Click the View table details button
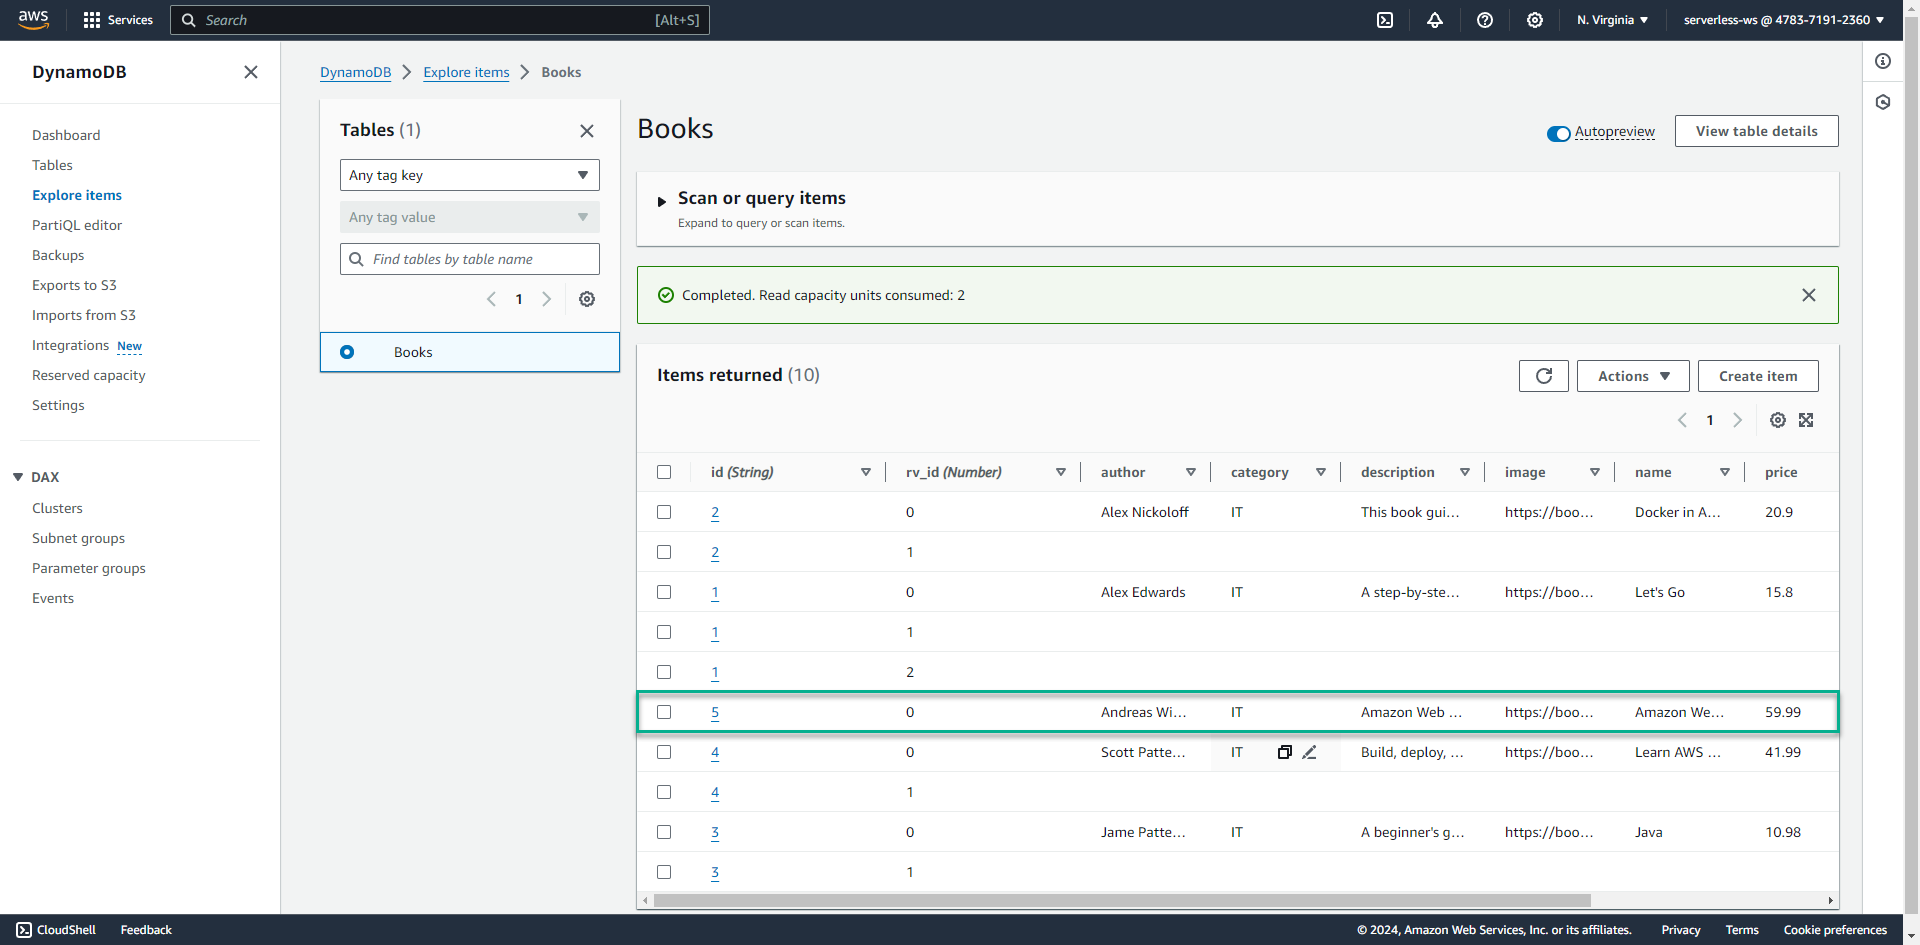Viewport: 1920px width, 945px height. (x=1757, y=131)
